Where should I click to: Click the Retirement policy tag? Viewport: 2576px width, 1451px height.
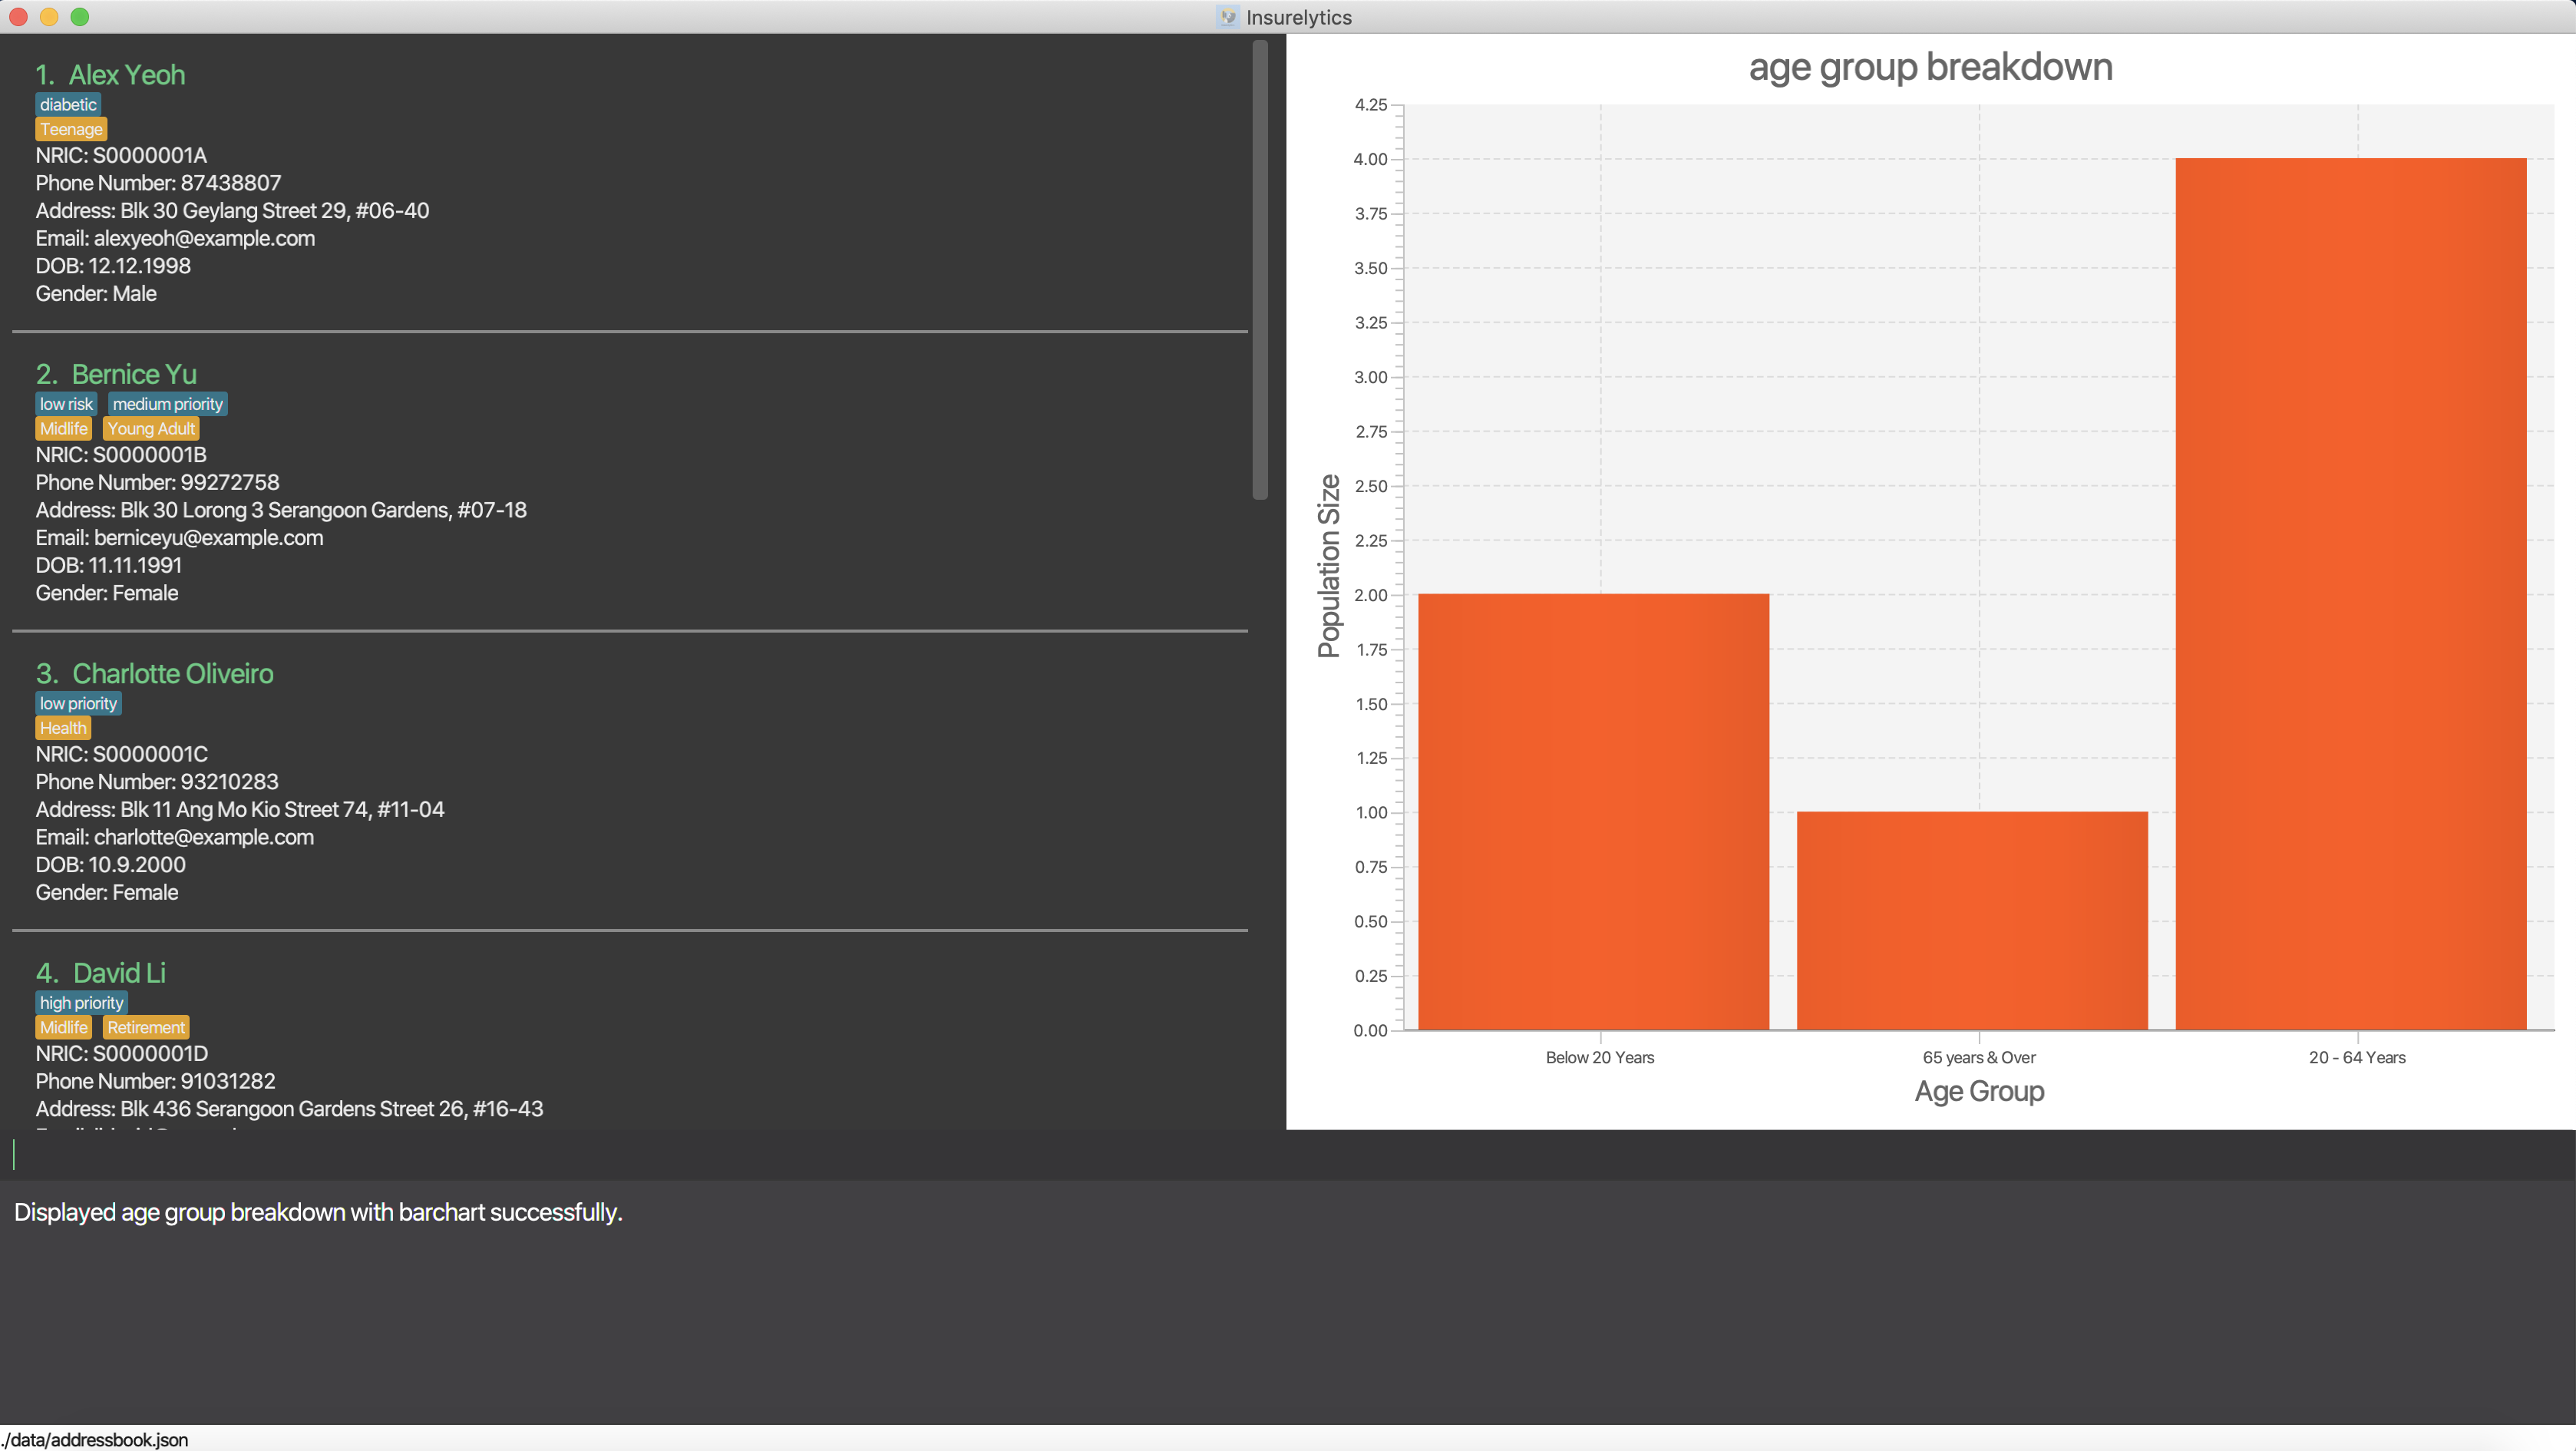pyautogui.click(x=146, y=1028)
